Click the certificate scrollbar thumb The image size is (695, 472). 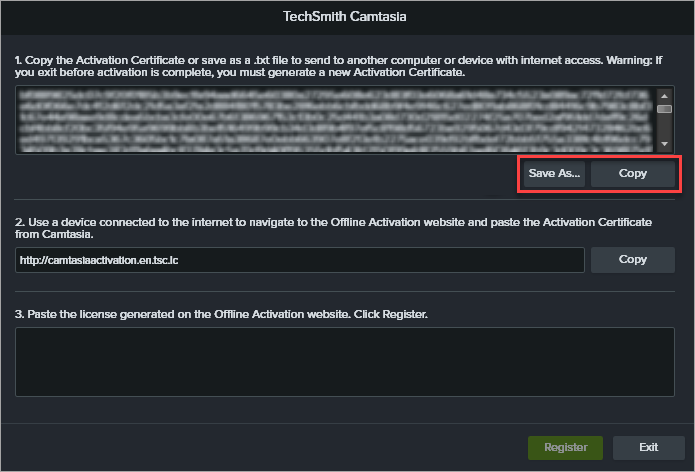tap(664, 110)
